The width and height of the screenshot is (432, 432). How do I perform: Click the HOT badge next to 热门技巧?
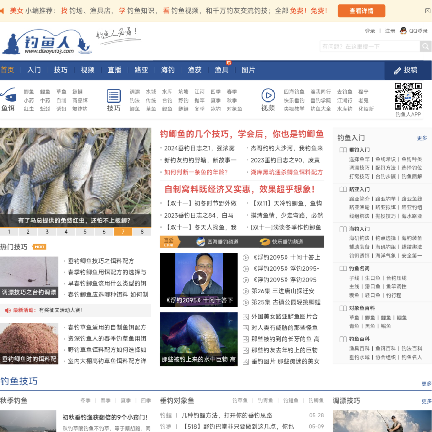[x=39, y=247]
